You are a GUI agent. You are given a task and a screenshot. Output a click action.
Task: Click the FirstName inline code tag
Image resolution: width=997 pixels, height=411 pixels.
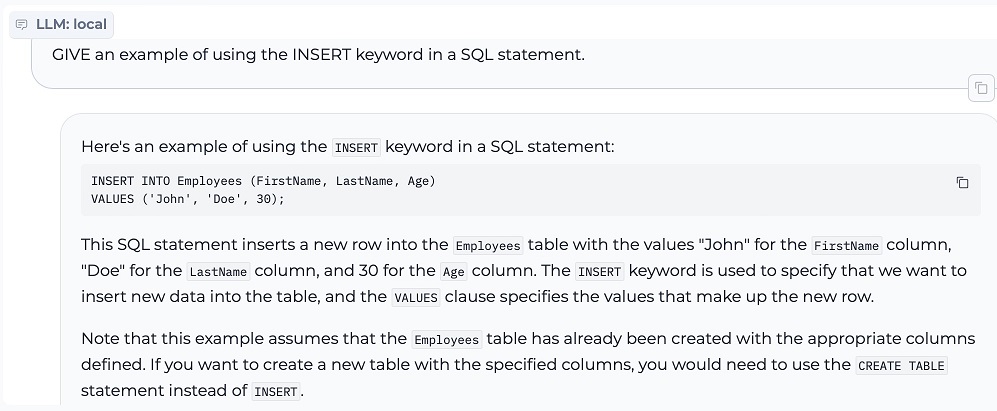(x=846, y=246)
